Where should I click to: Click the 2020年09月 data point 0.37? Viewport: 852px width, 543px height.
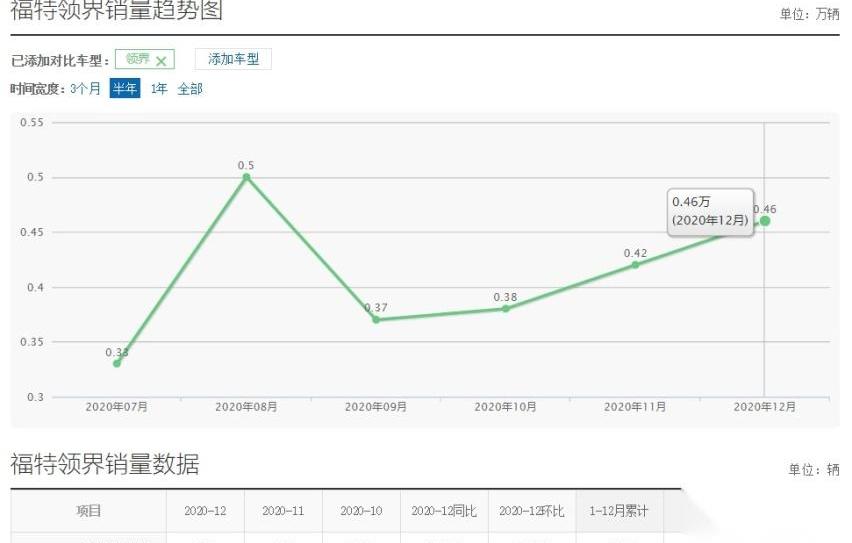pos(376,320)
